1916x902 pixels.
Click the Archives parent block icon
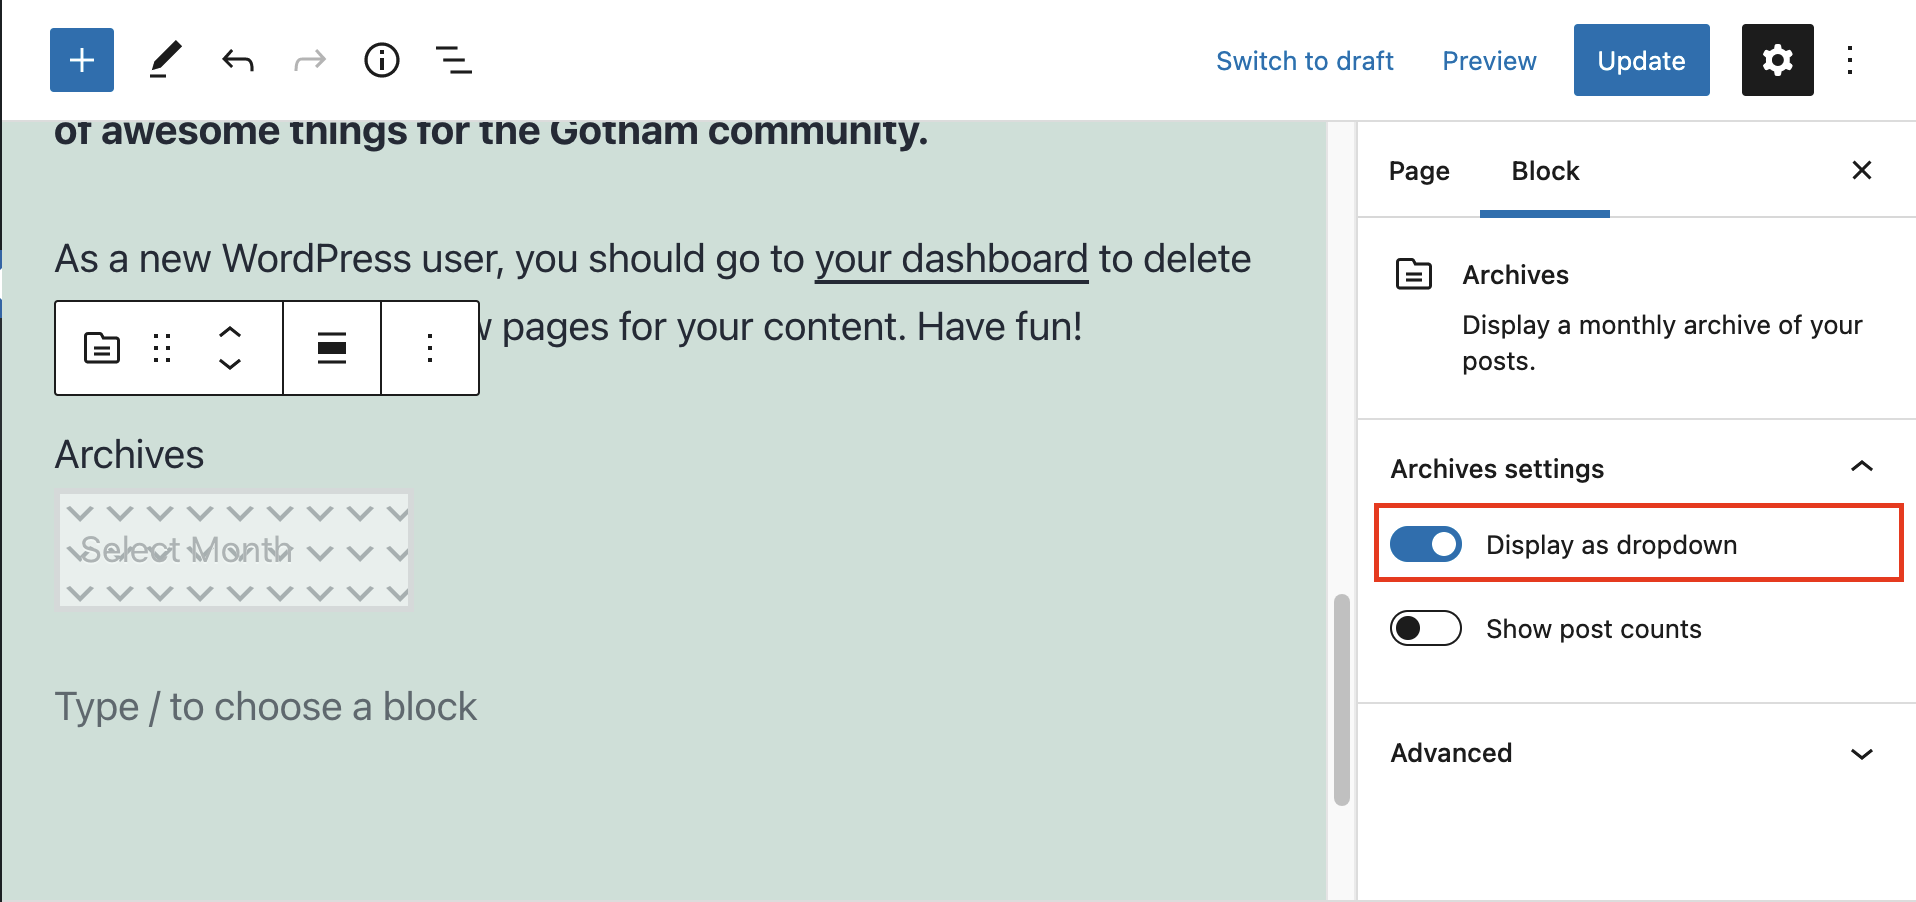point(101,348)
